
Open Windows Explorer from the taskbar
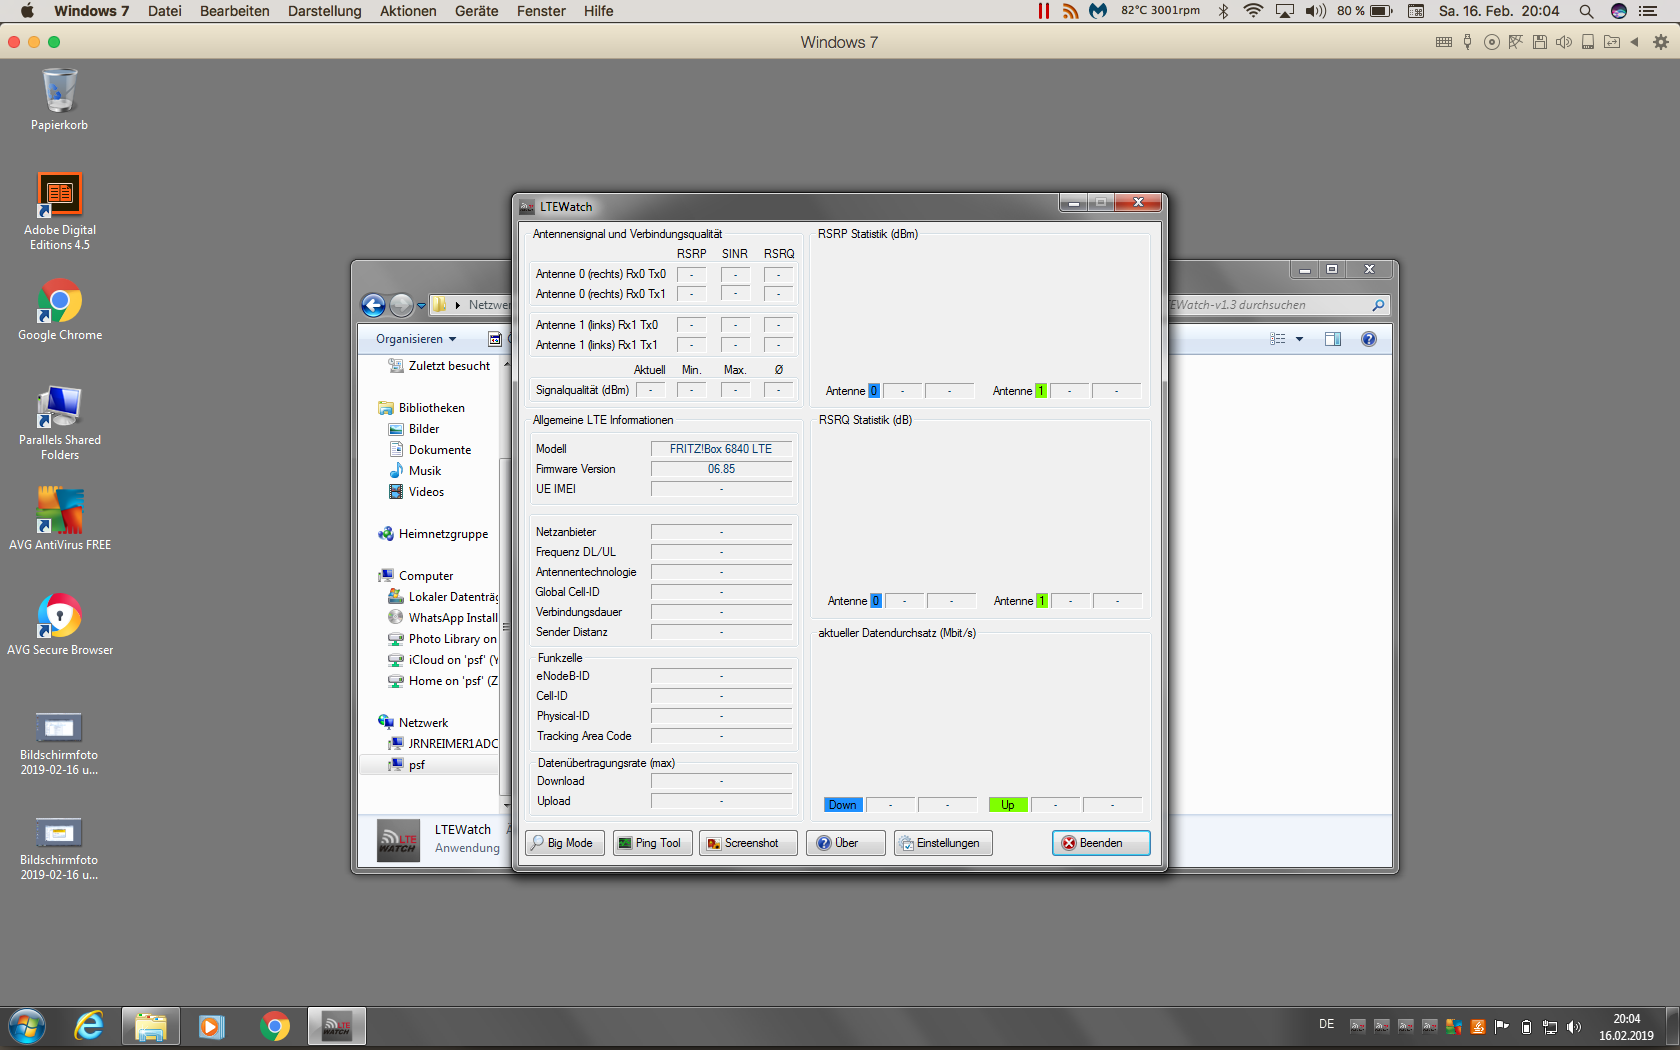tap(151, 1027)
